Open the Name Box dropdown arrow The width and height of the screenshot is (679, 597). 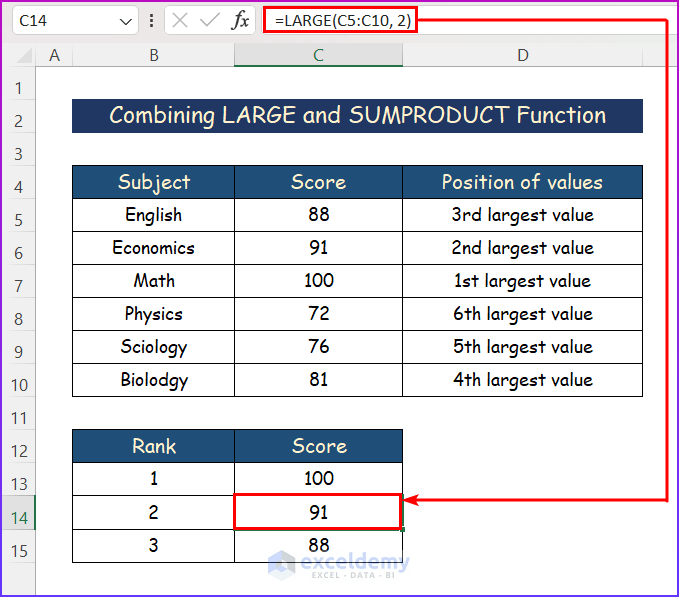126,21
